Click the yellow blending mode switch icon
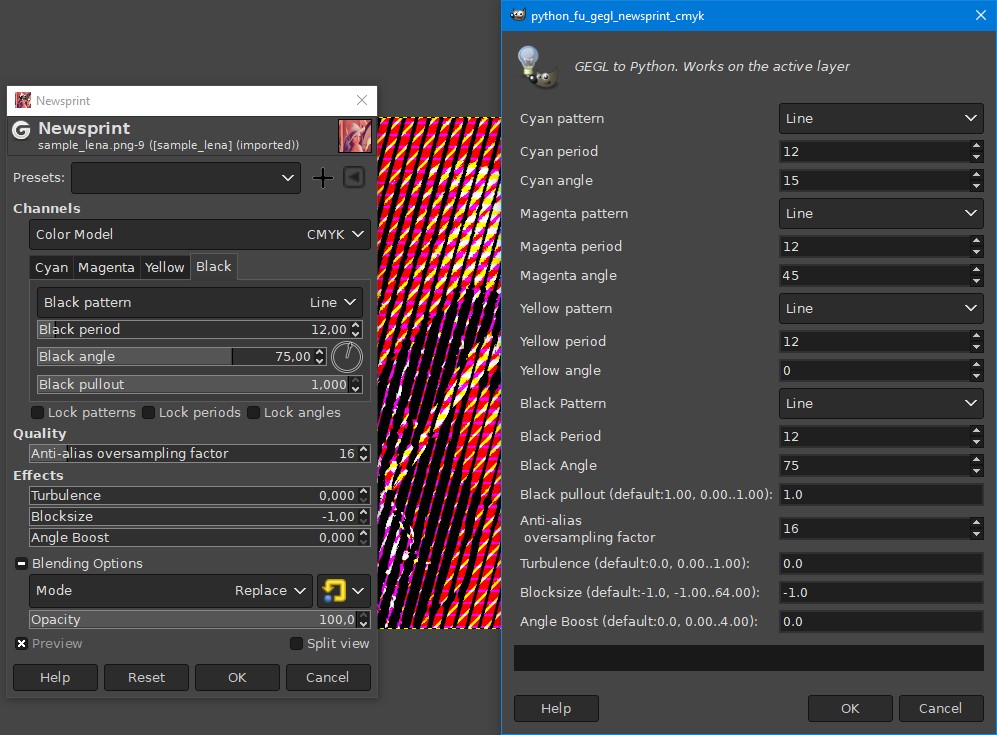997x735 pixels. (x=334, y=591)
